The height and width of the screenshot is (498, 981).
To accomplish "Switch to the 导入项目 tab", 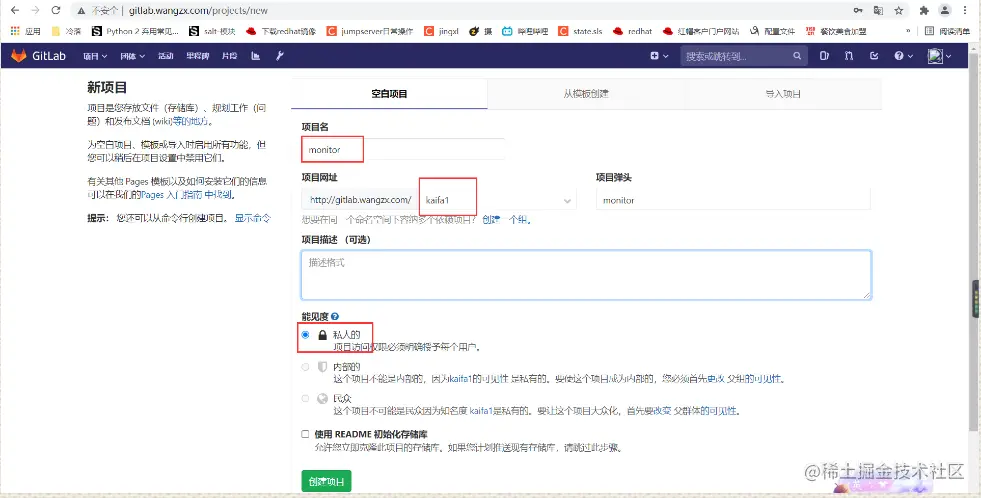I will (783, 94).
